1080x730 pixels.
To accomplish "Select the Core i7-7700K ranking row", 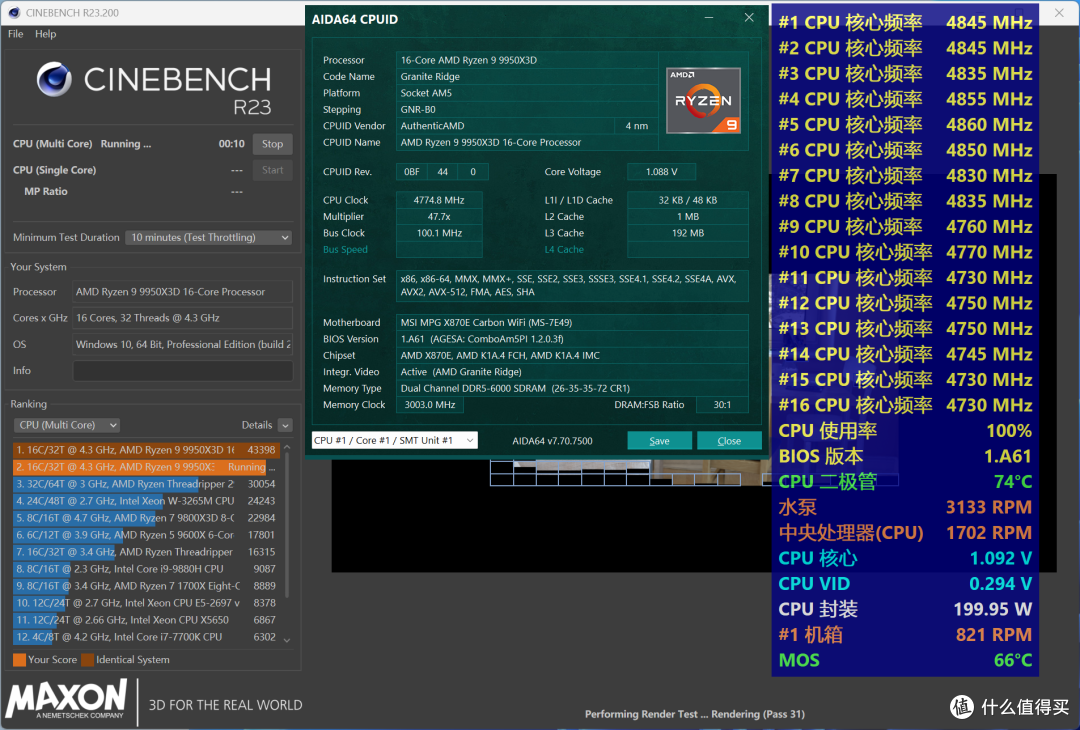I will pyautogui.click(x=146, y=637).
